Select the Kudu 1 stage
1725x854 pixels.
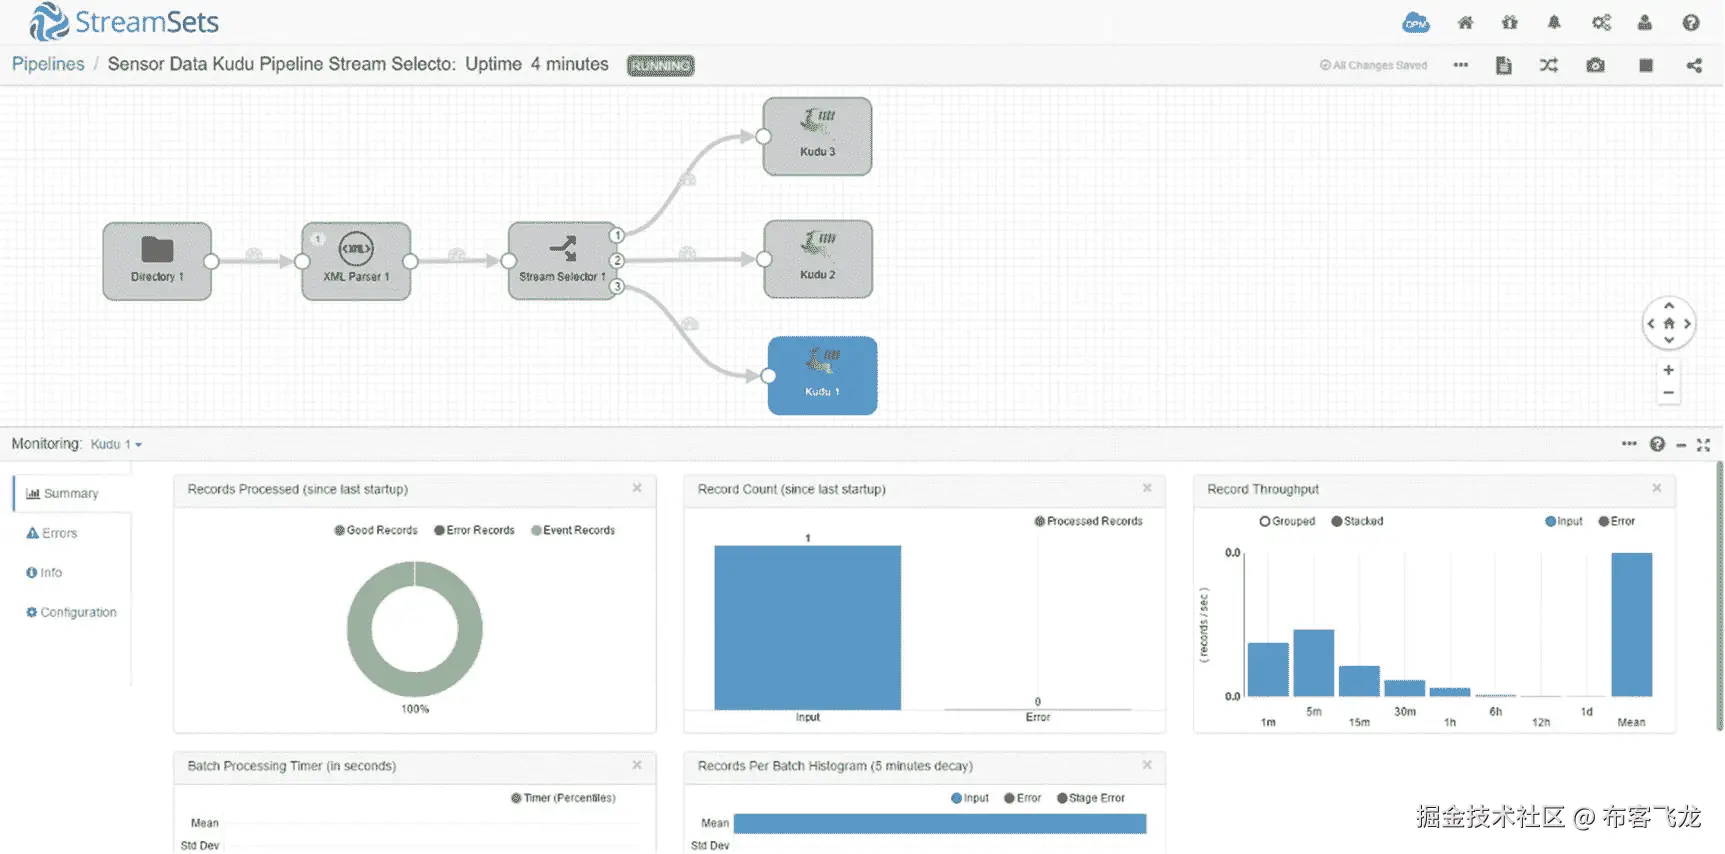pyautogui.click(x=822, y=376)
